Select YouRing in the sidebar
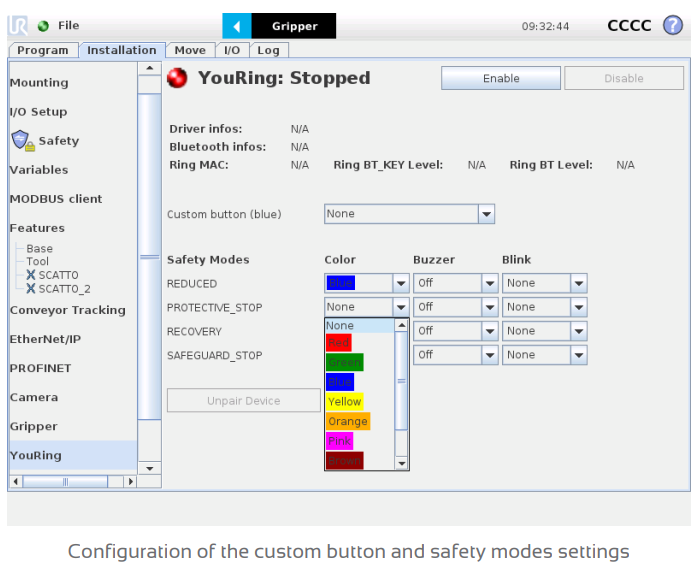 click(73, 455)
